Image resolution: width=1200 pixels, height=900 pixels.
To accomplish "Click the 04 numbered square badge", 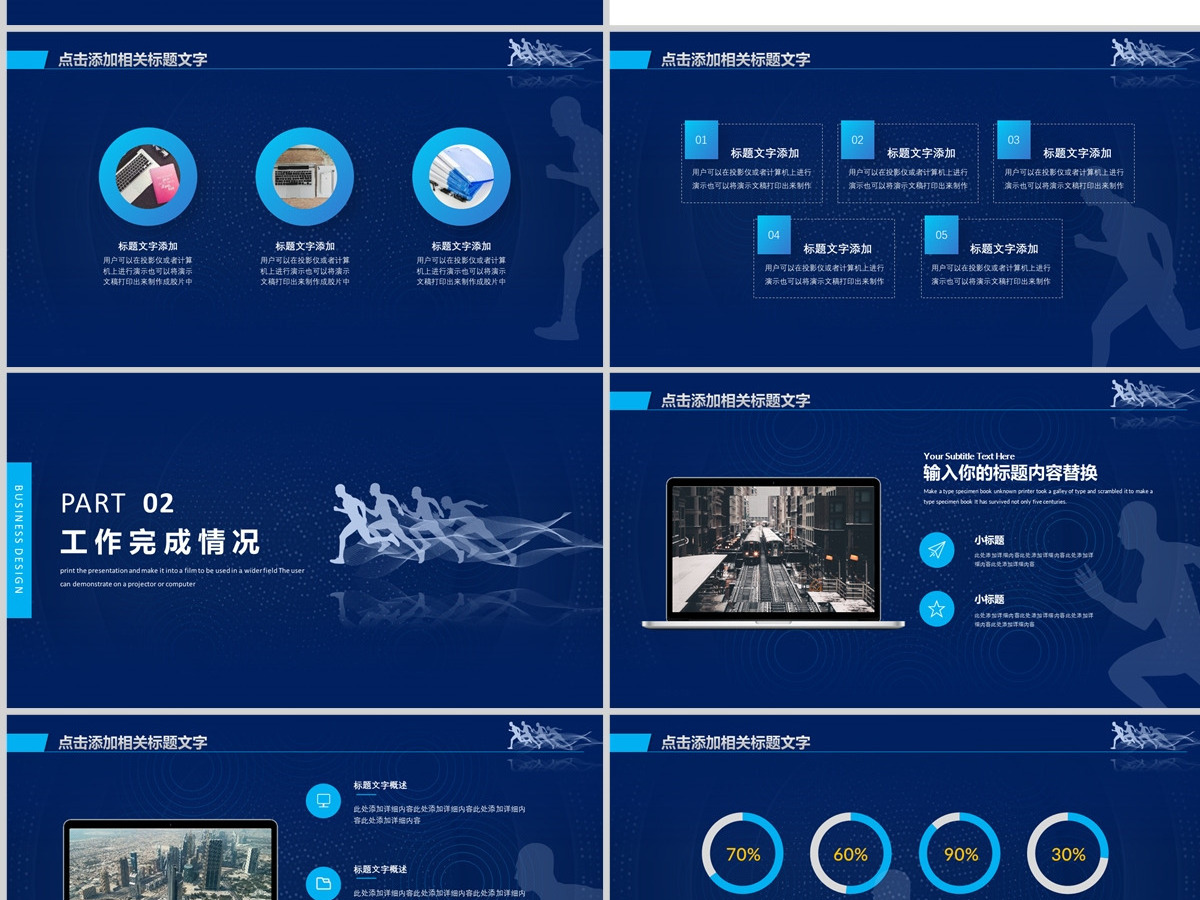I will pos(774,235).
